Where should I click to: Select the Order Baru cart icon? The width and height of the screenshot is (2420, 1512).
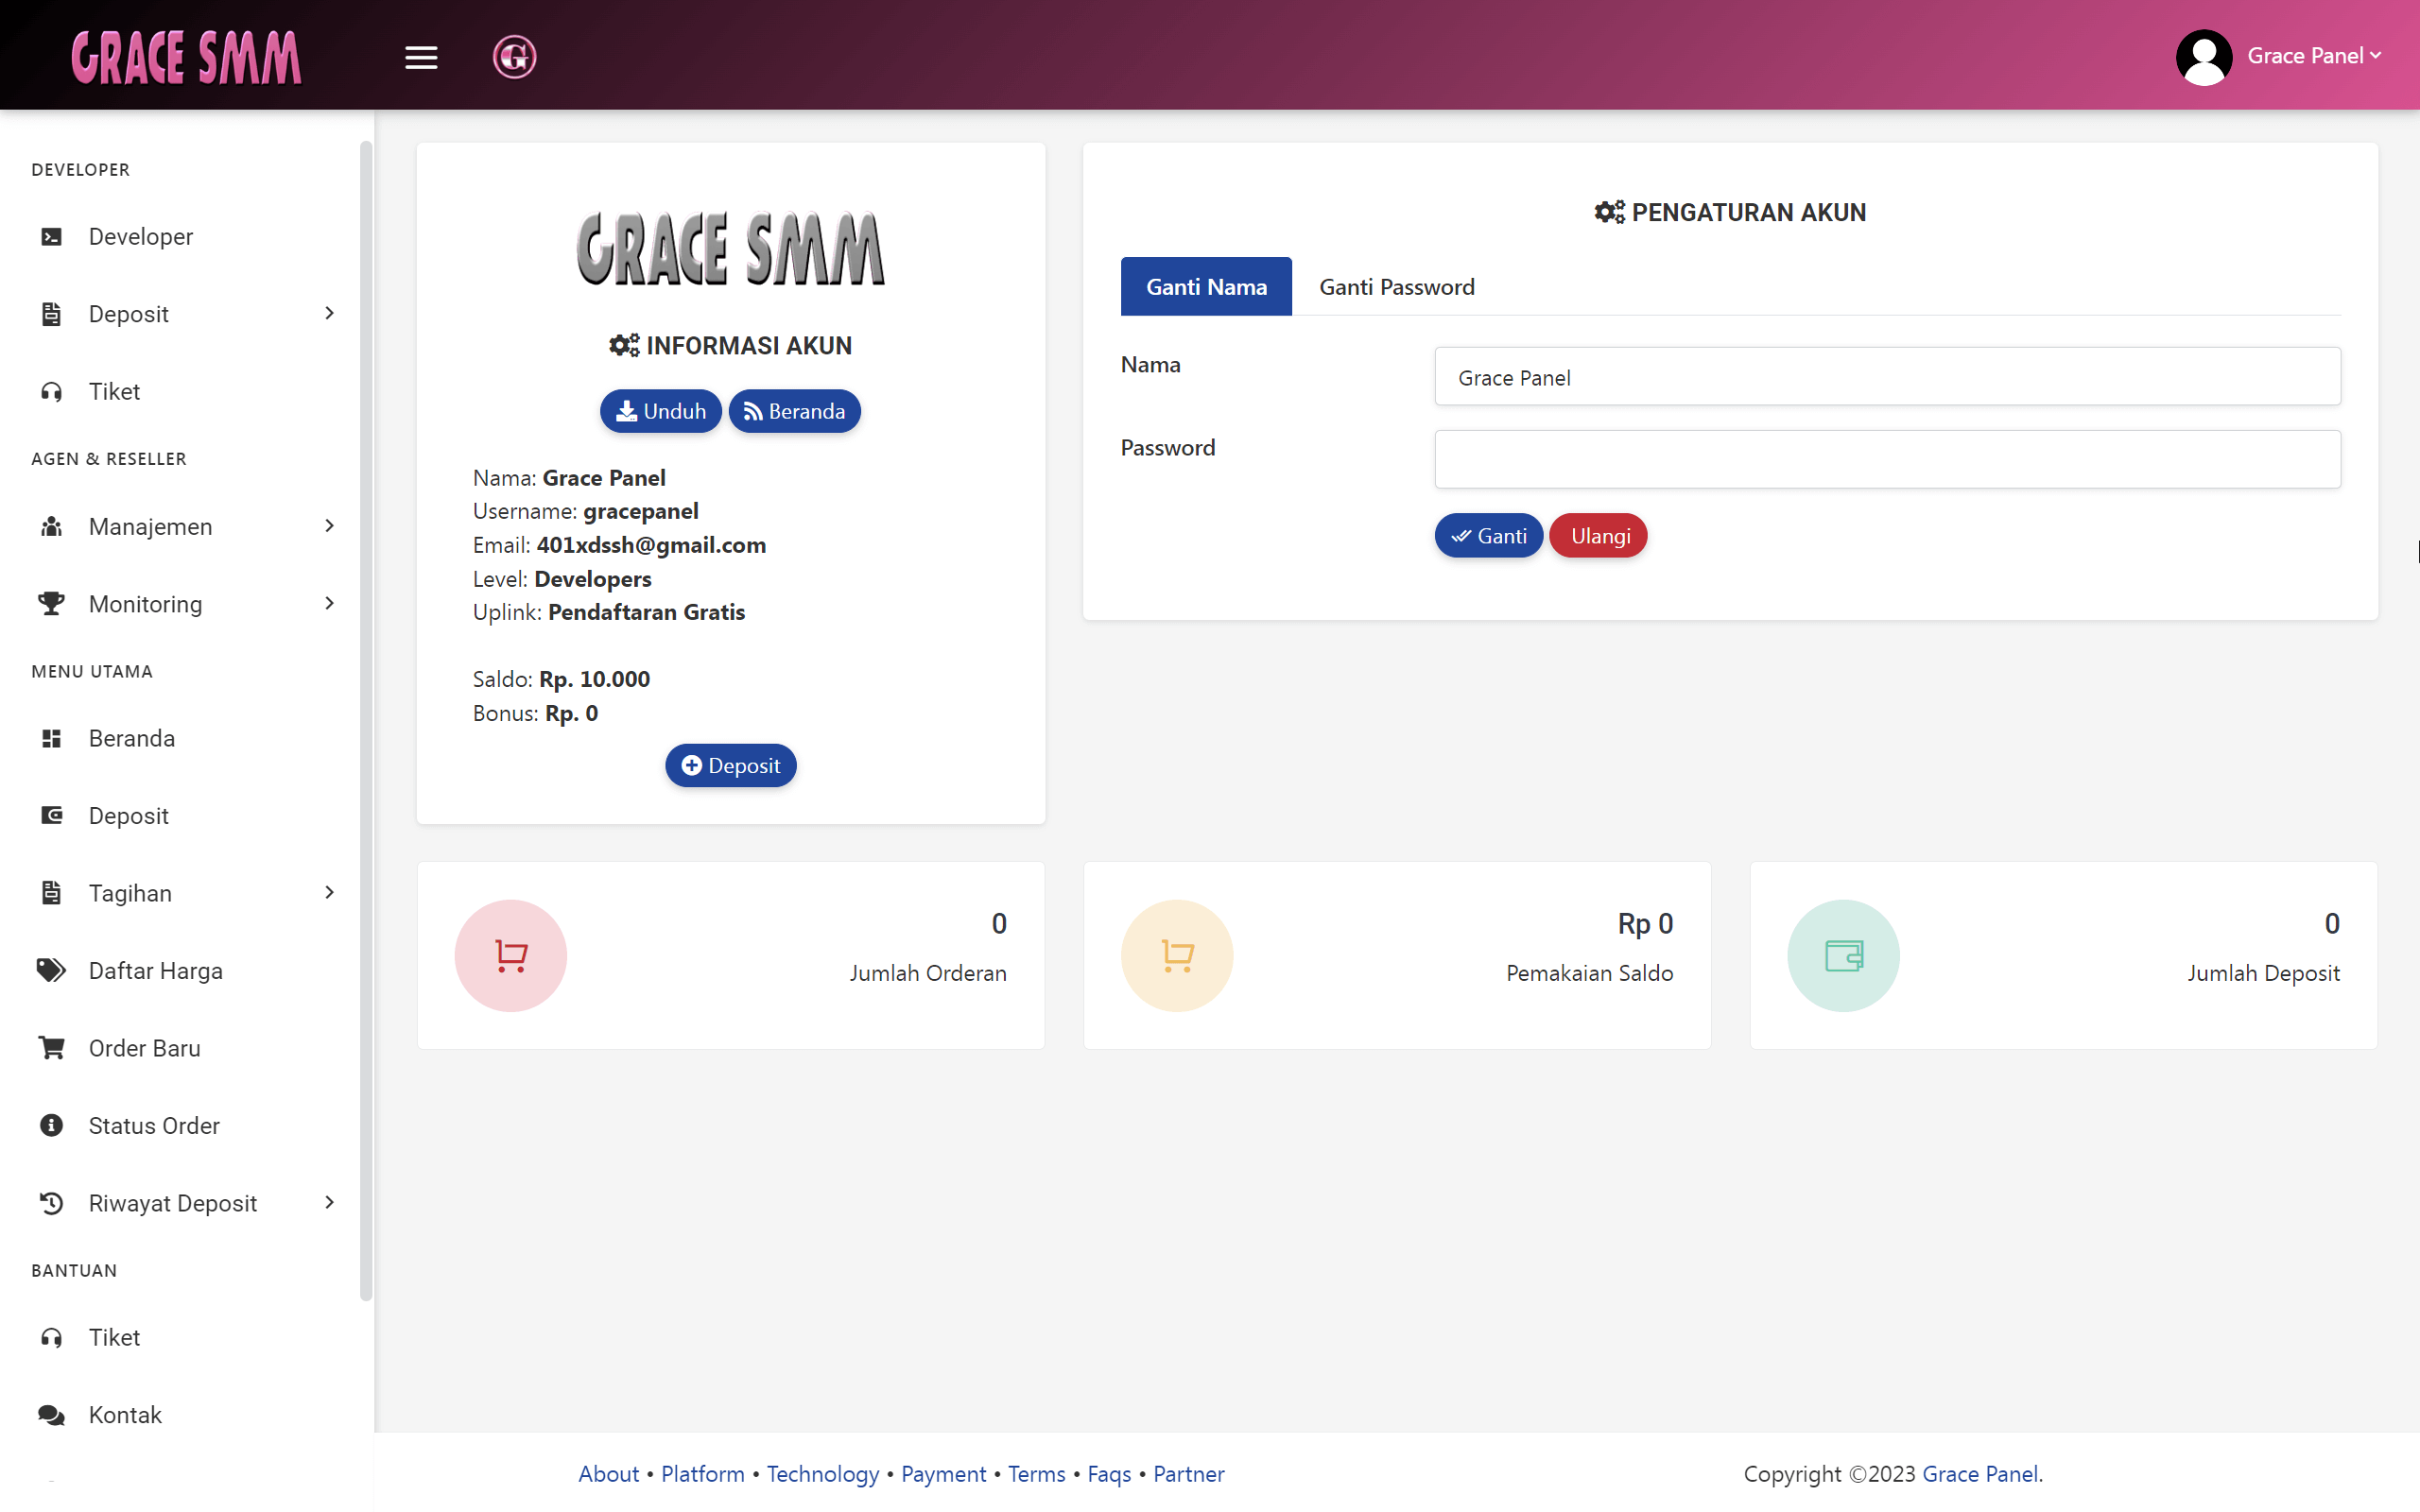tap(51, 1048)
